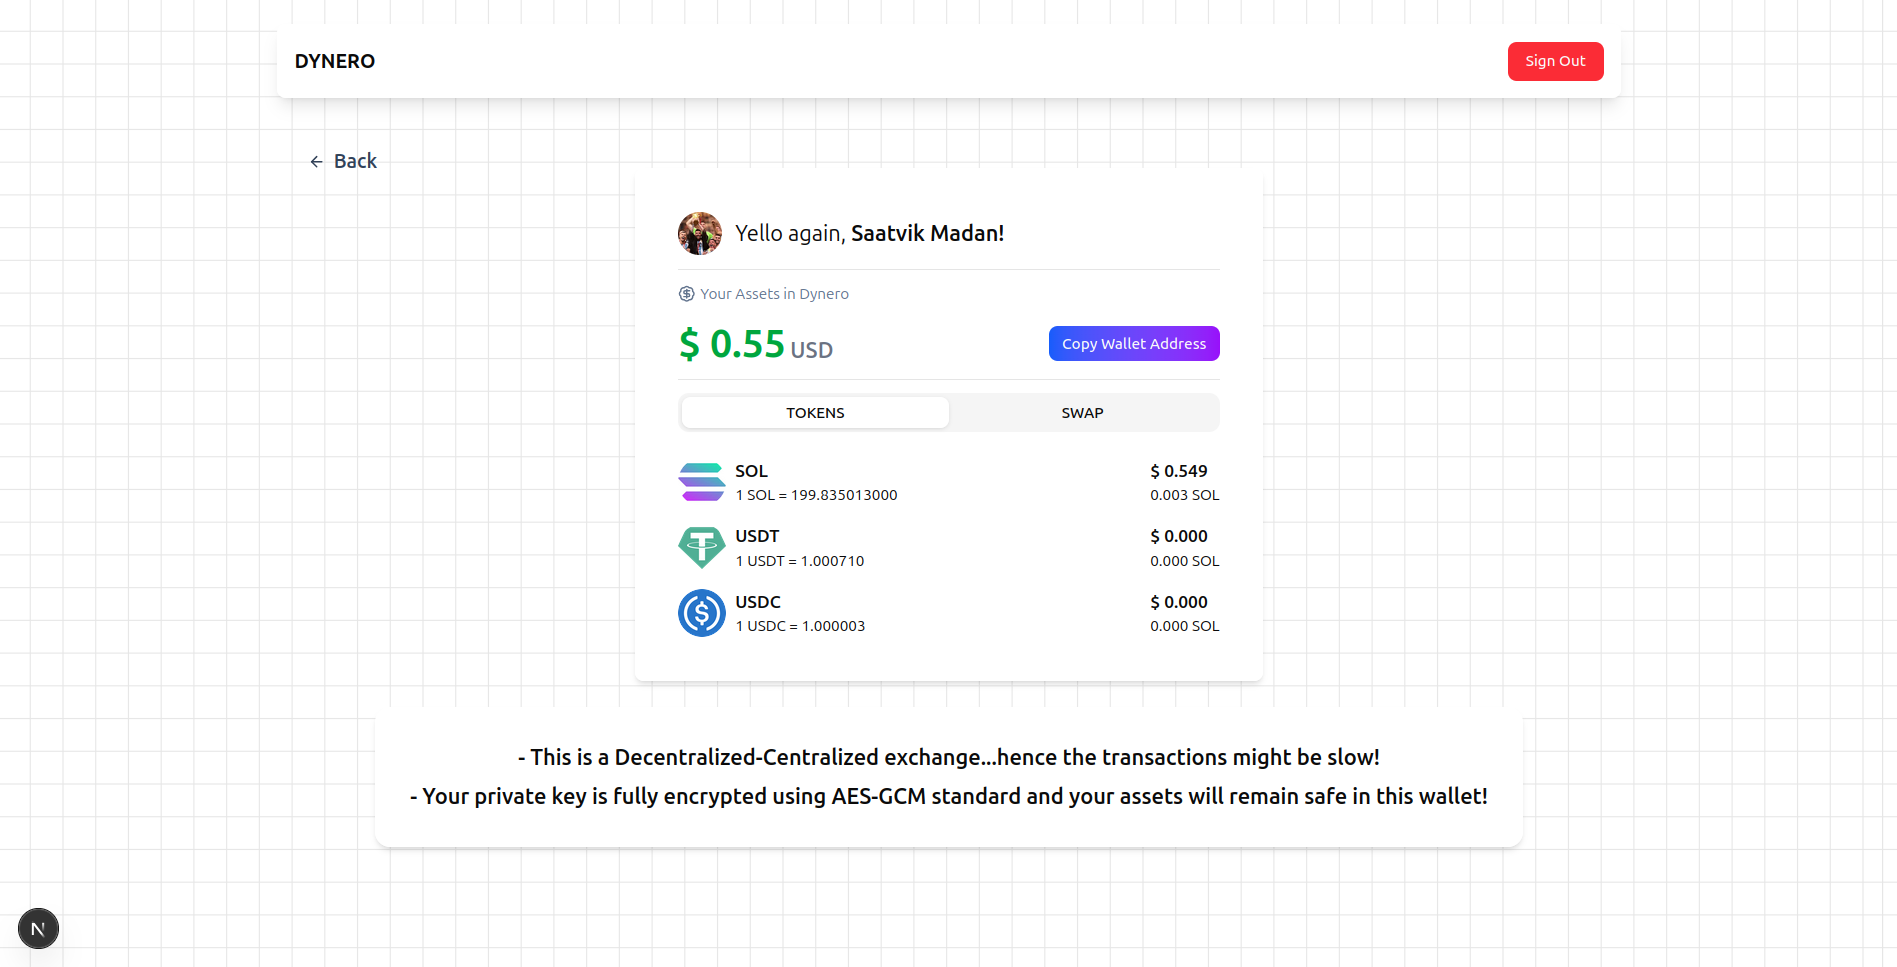
Task: Click the Next.js dev tools icon
Action: coord(38,929)
